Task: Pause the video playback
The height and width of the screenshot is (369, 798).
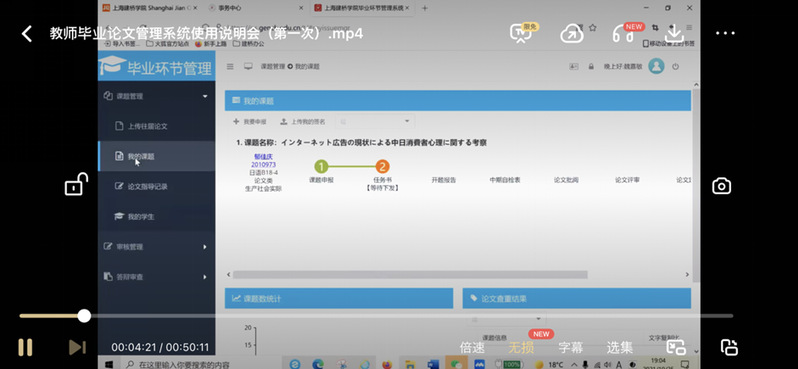Action: [25, 347]
